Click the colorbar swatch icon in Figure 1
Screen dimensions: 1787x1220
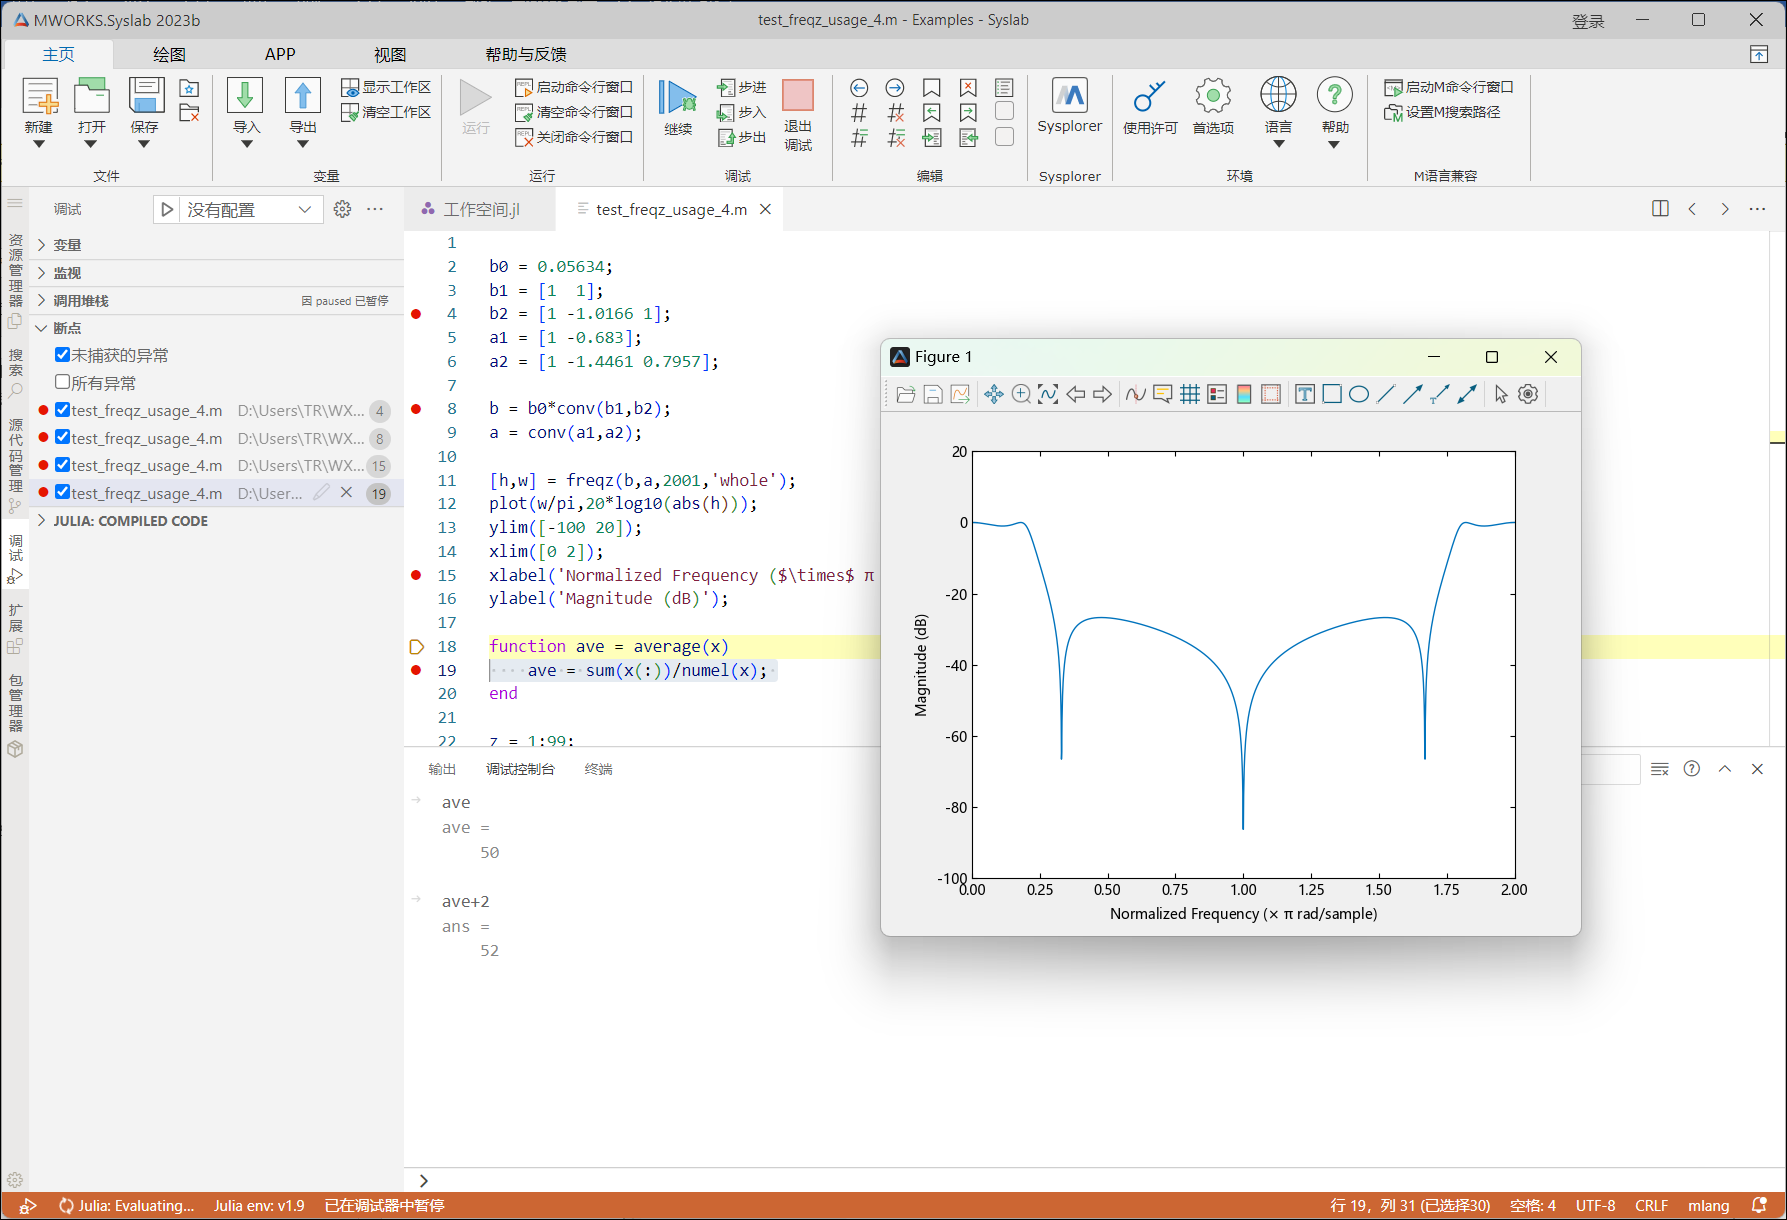click(1243, 394)
